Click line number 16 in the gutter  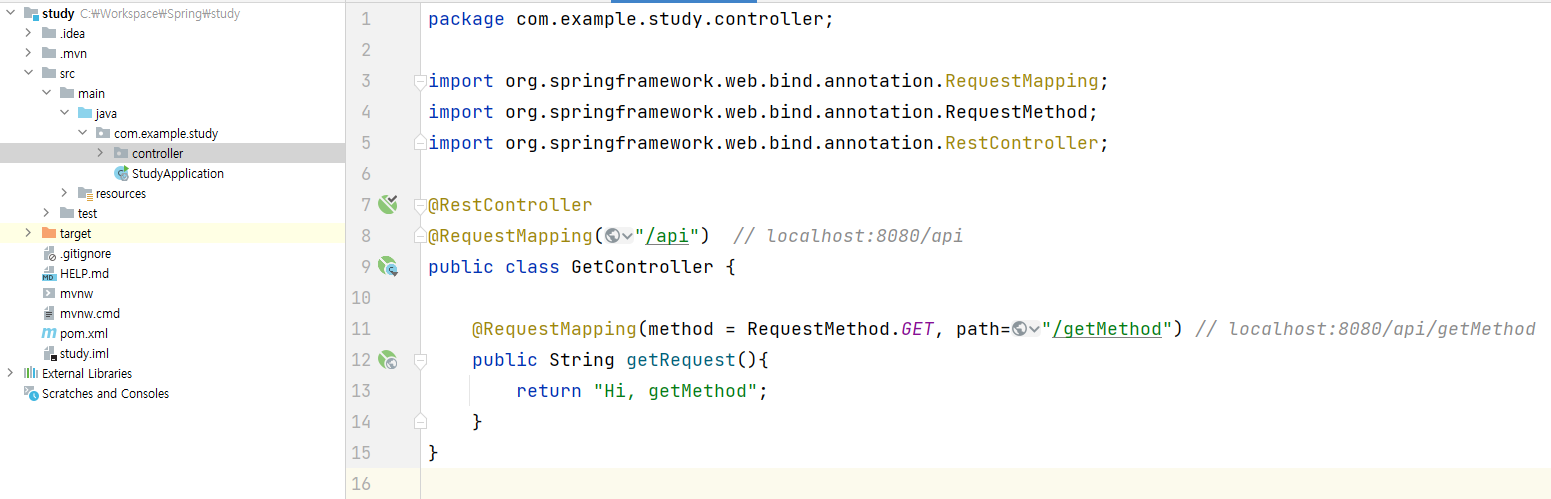pyautogui.click(x=360, y=484)
